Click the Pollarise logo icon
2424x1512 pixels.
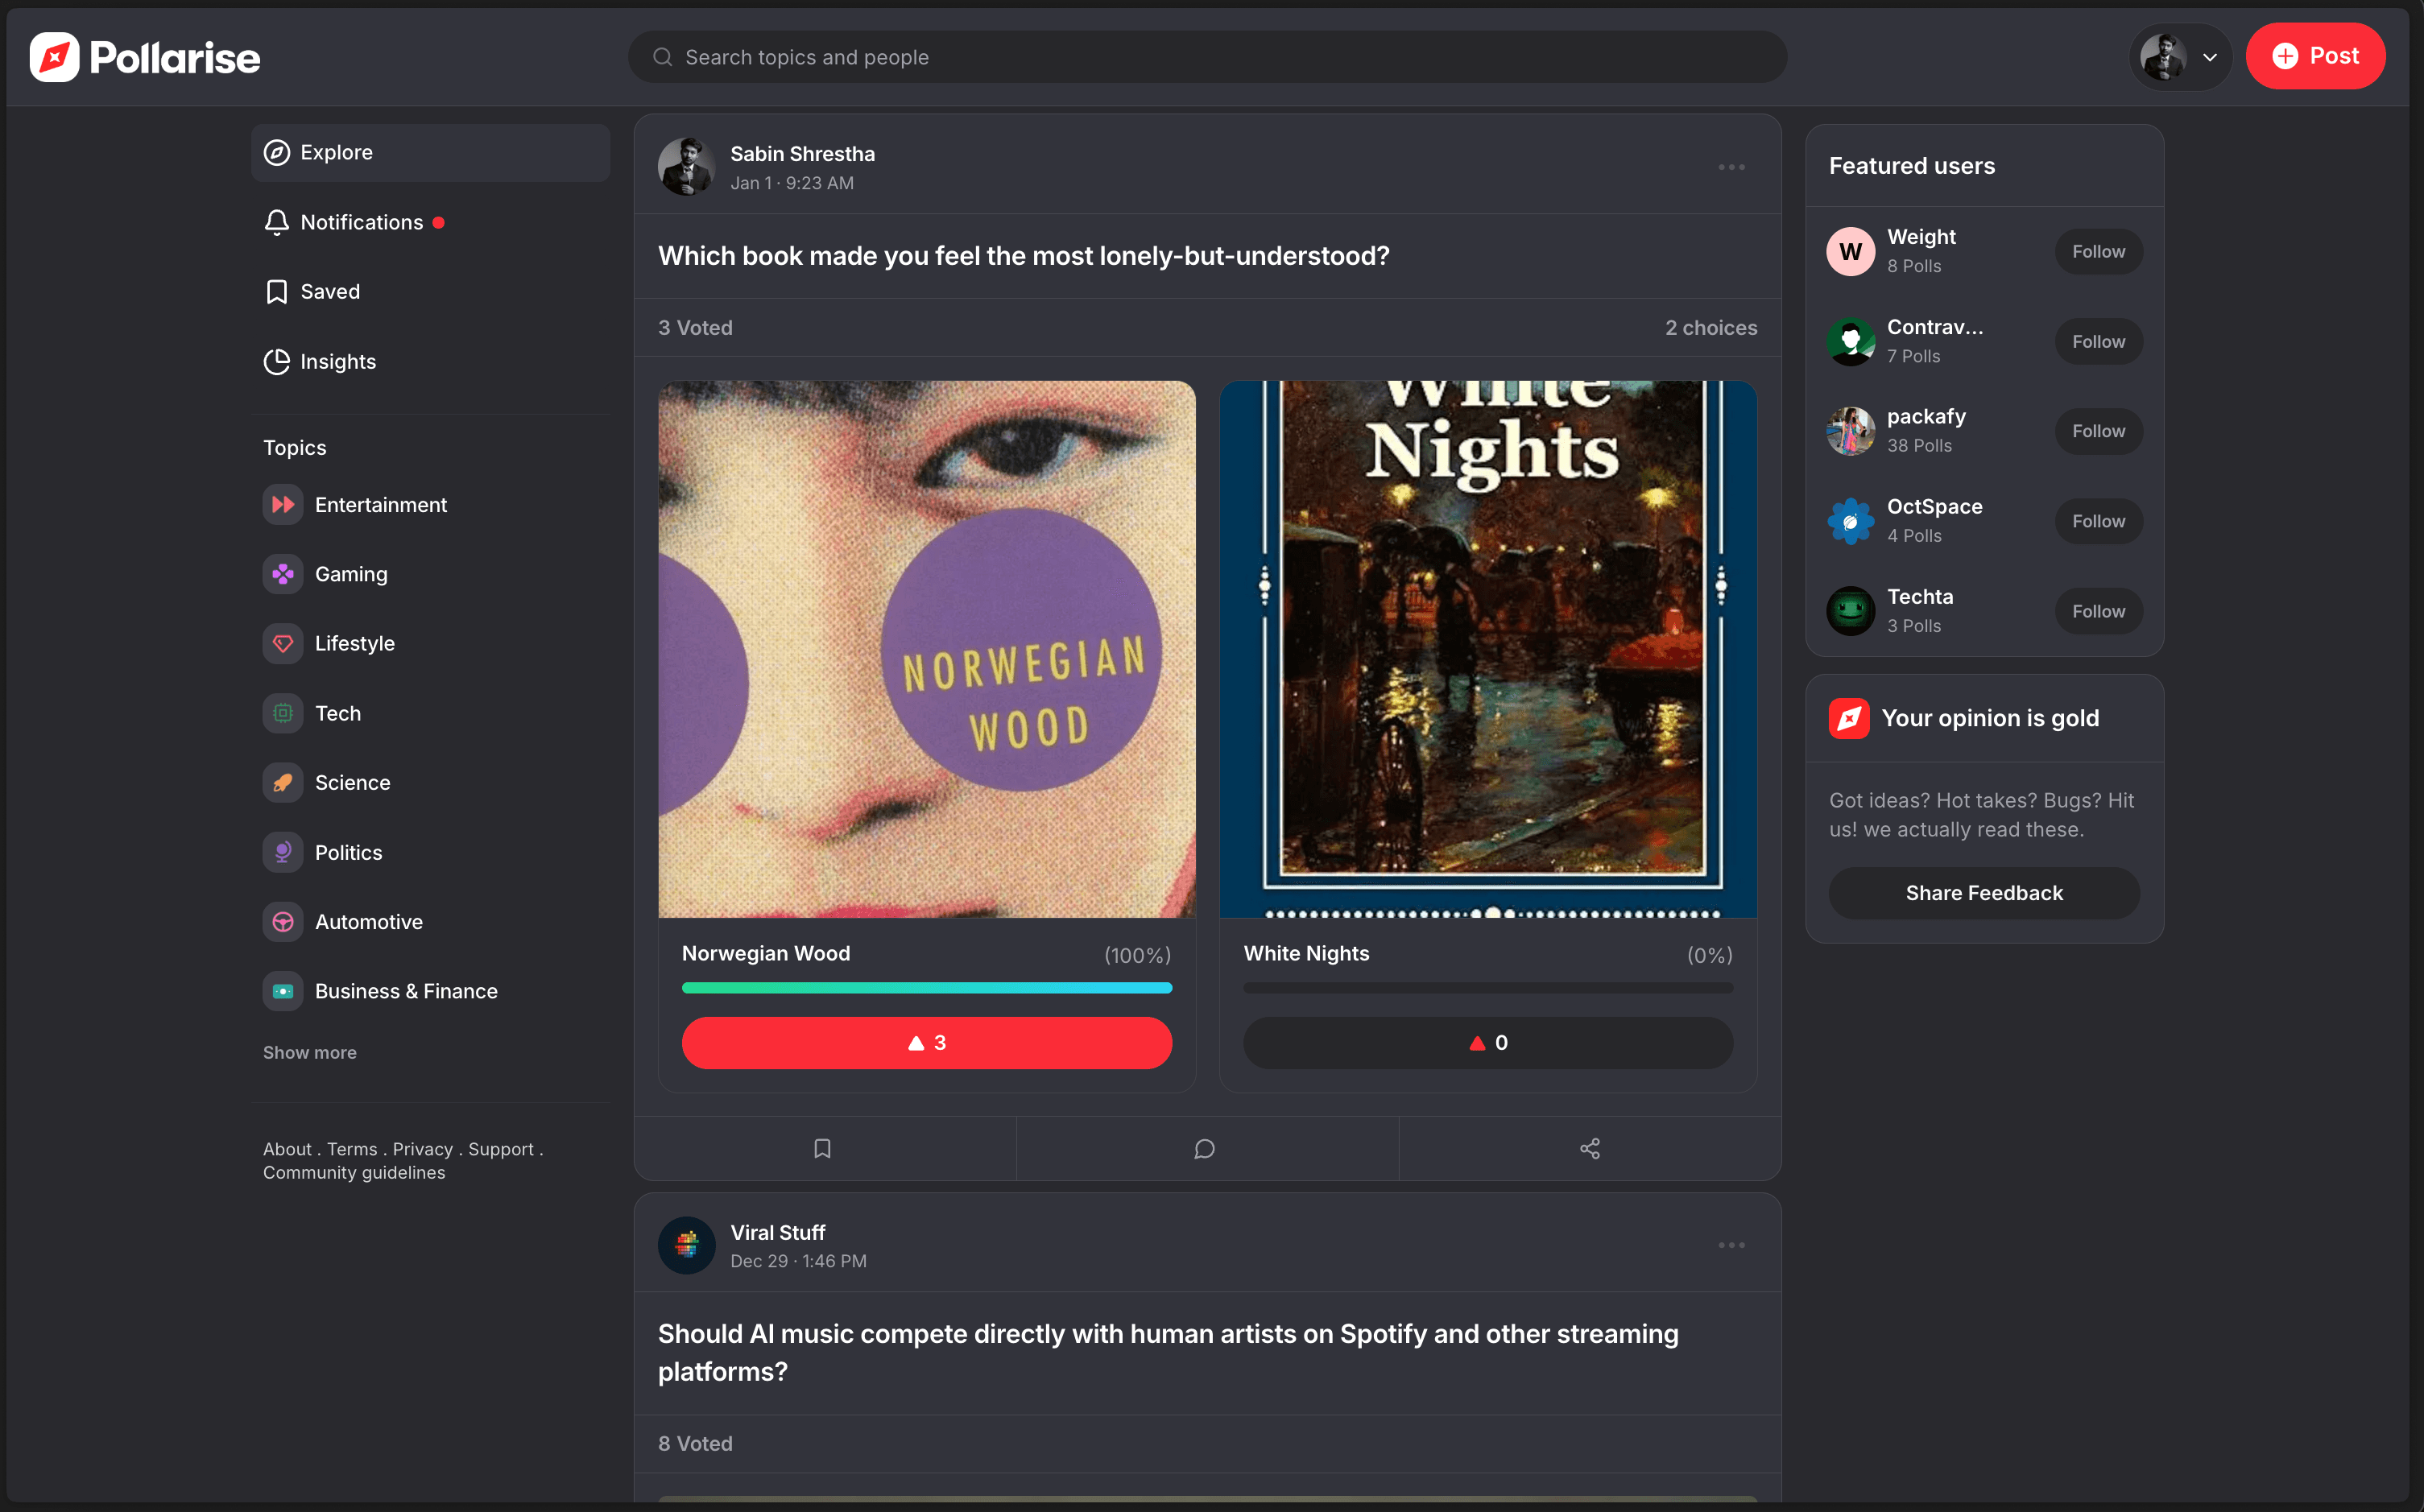pos(55,57)
